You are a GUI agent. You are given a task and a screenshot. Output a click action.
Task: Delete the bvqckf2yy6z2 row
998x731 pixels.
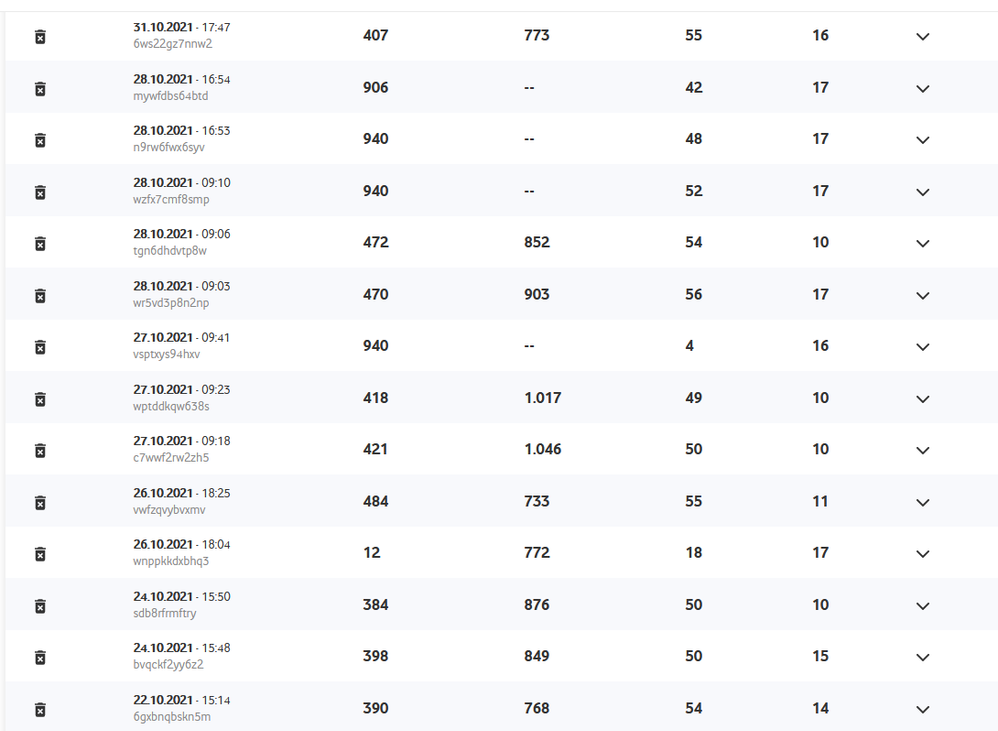click(40, 657)
